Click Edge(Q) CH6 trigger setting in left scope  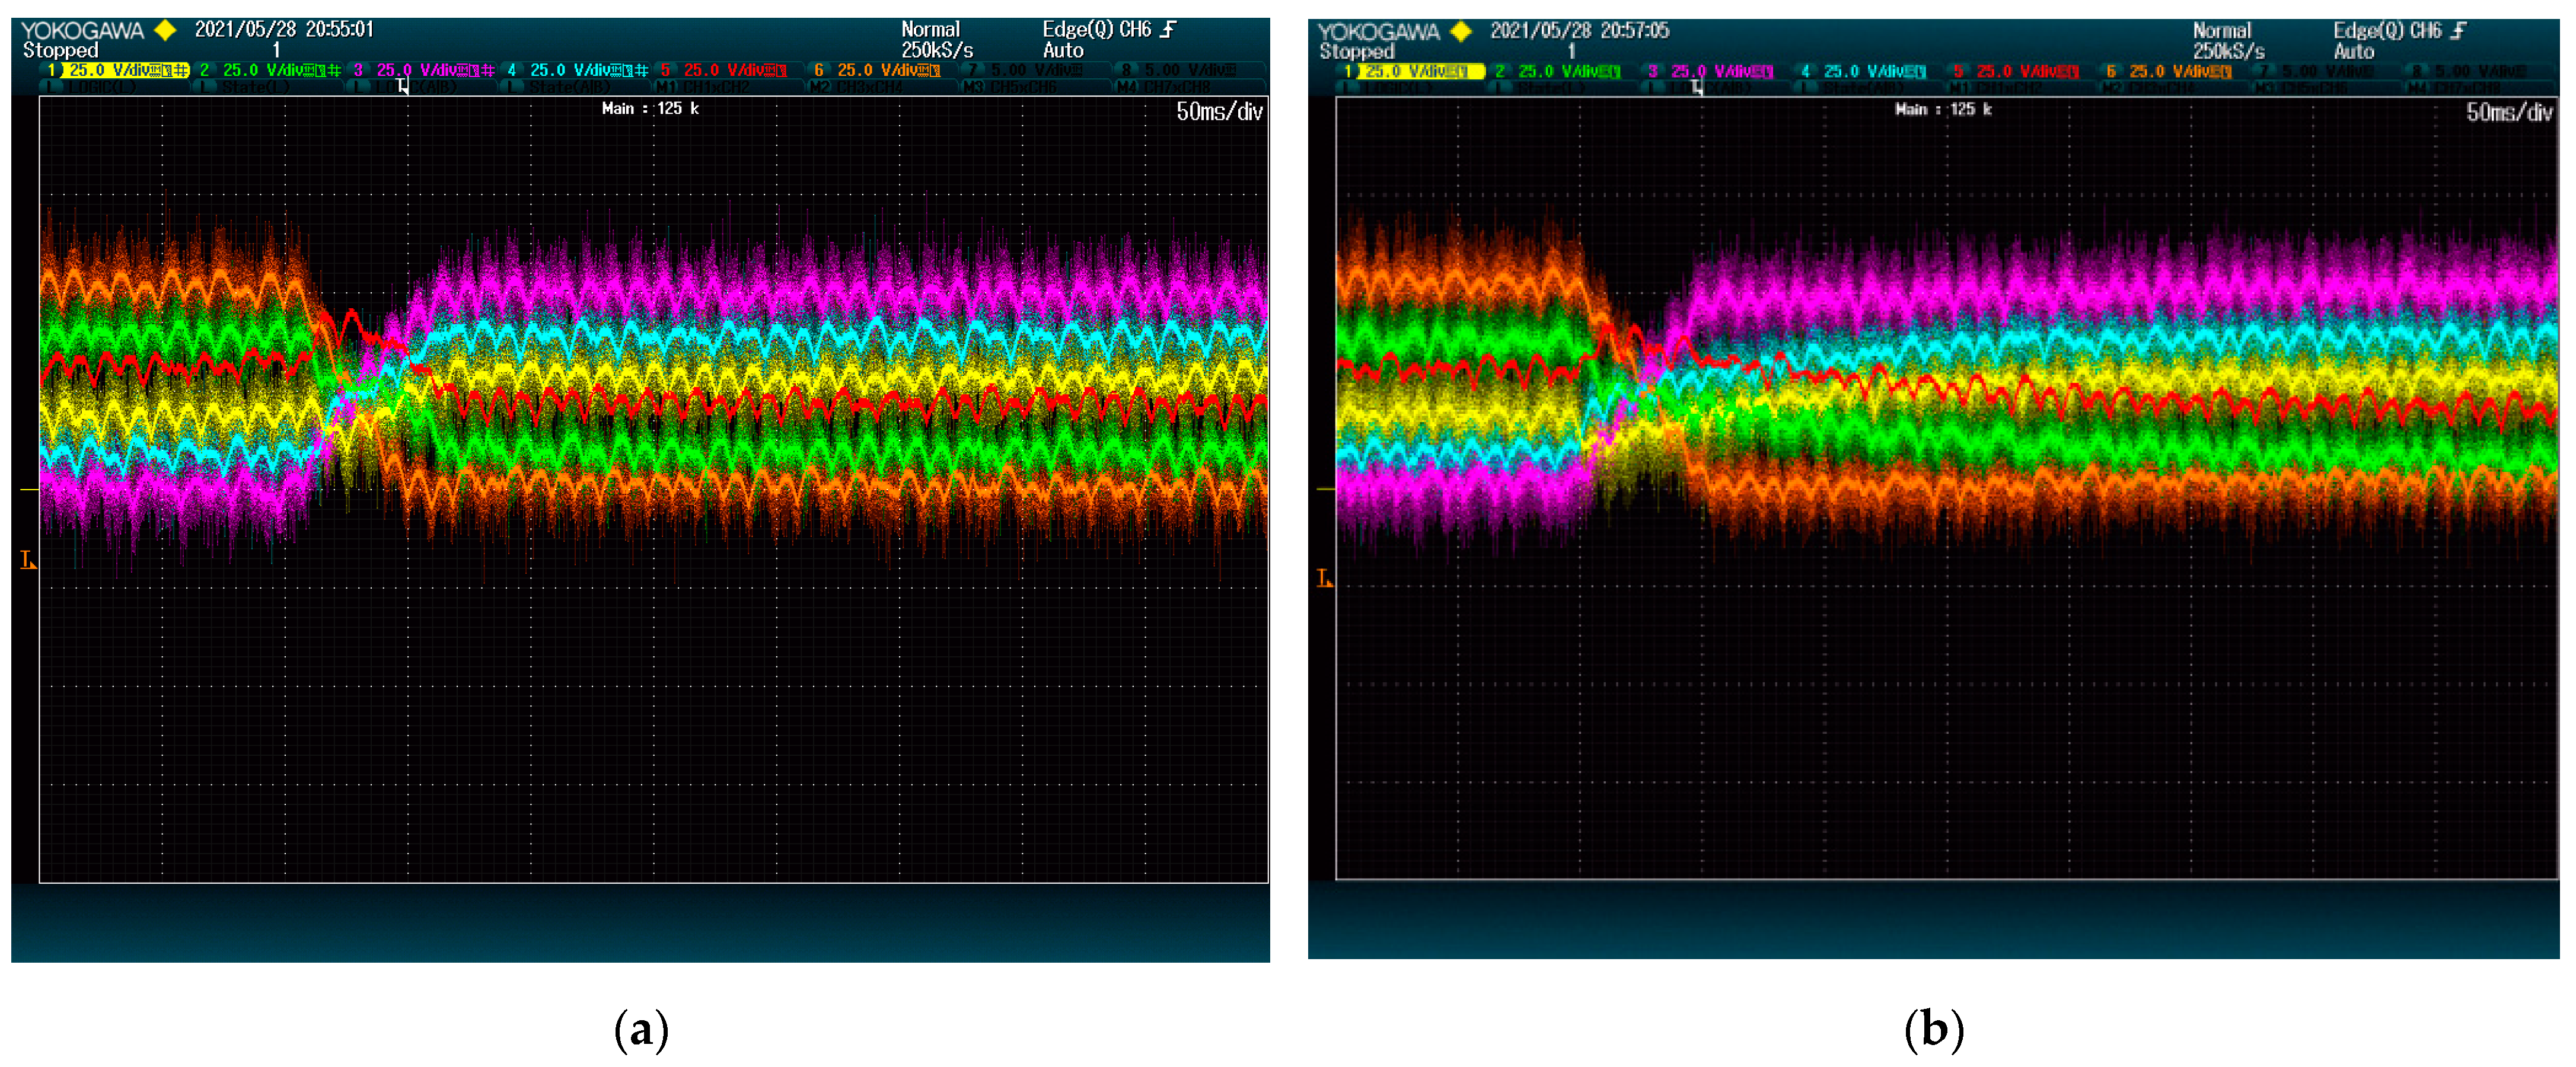point(1096,30)
